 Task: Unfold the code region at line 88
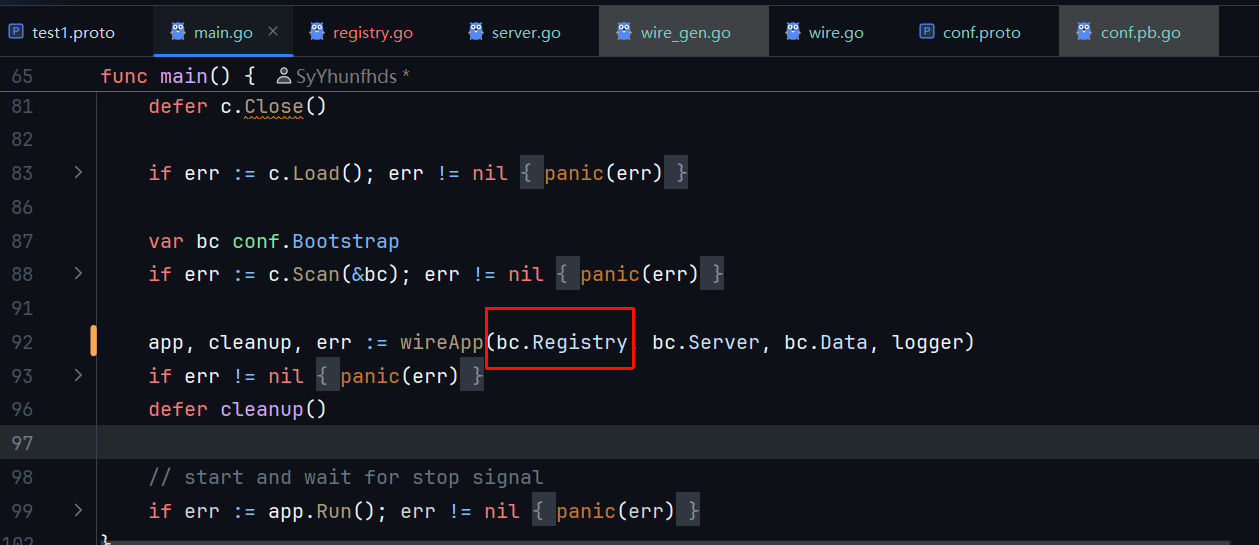click(x=78, y=274)
